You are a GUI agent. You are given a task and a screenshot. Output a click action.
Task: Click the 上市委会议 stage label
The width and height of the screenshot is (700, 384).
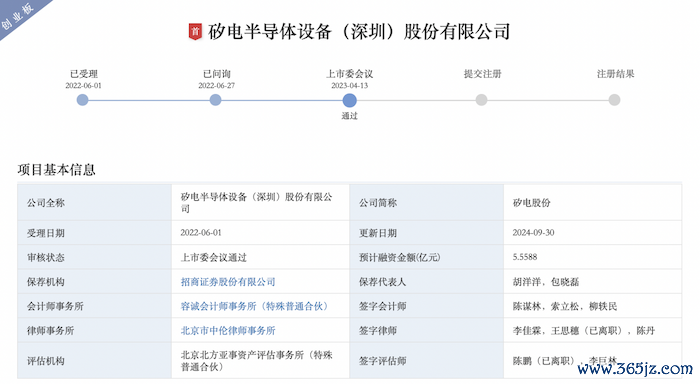[350, 74]
